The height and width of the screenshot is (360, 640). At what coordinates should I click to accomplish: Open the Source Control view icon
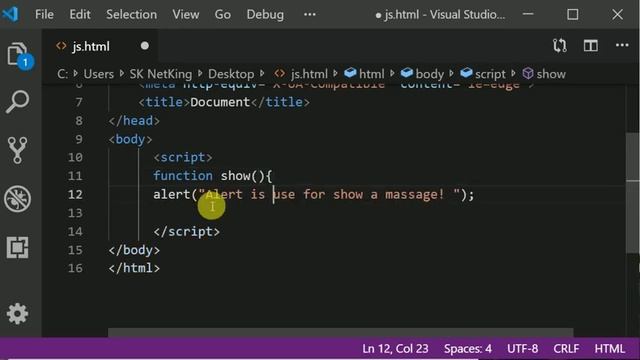point(18,150)
